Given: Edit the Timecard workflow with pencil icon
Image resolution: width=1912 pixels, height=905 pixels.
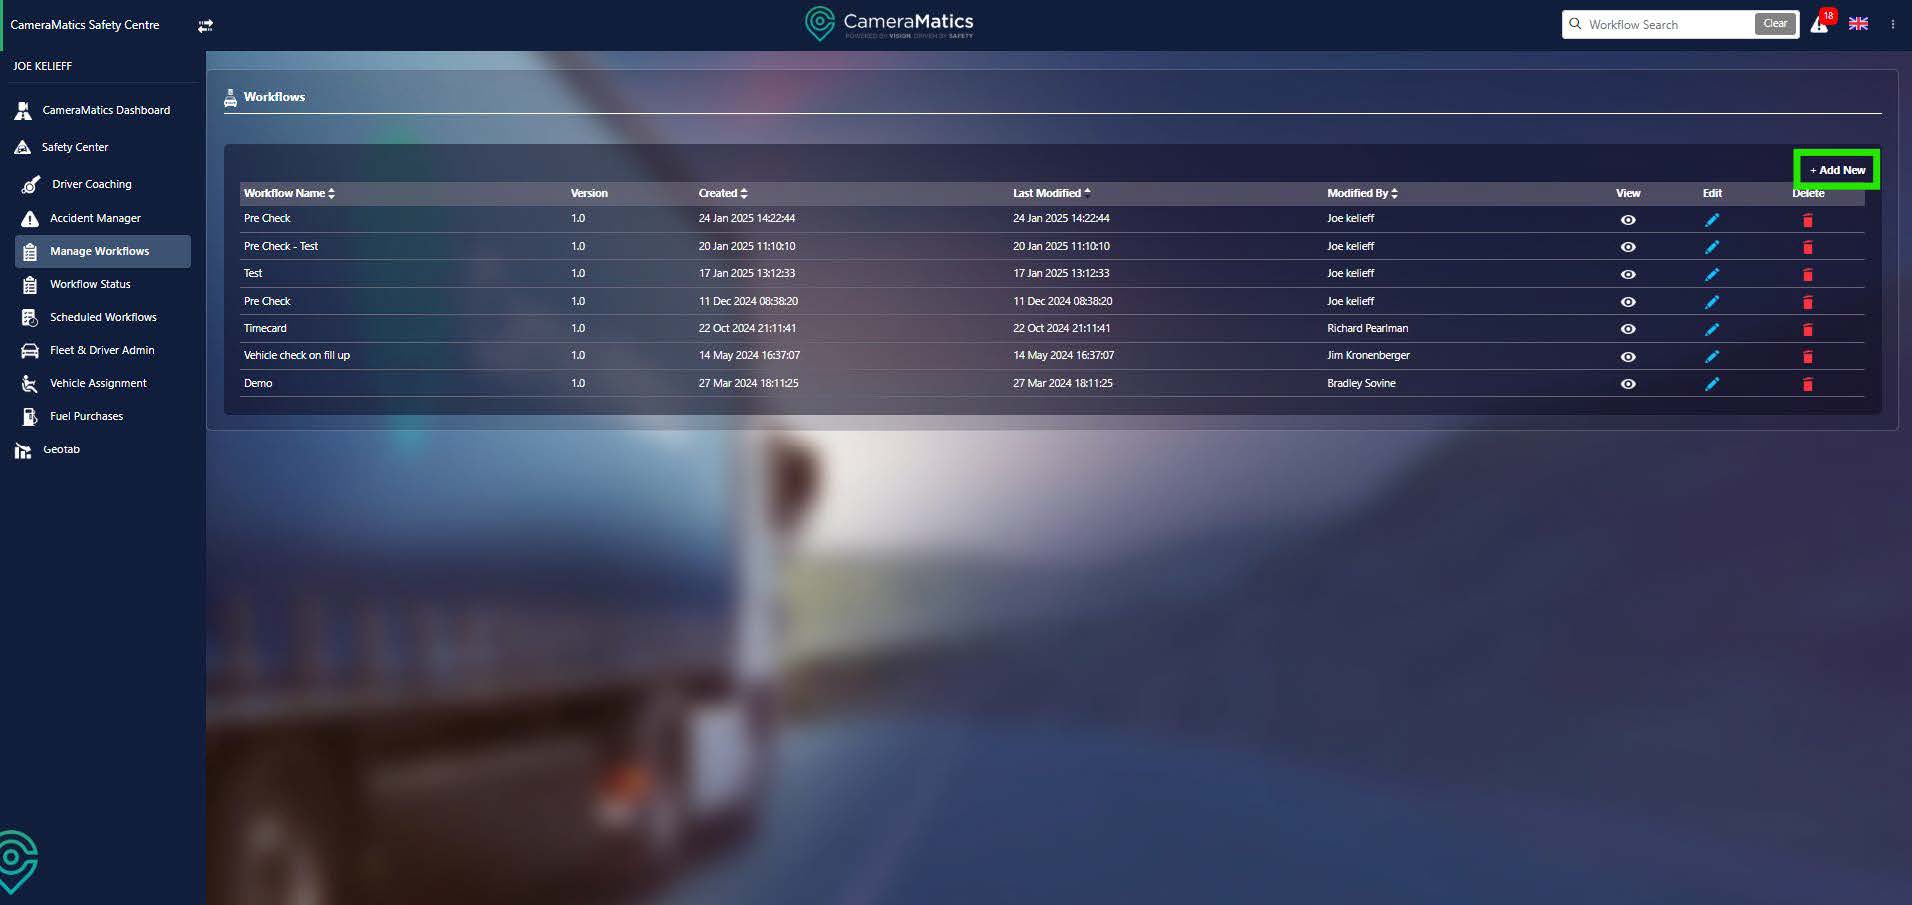Looking at the screenshot, I should pyautogui.click(x=1712, y=329).
